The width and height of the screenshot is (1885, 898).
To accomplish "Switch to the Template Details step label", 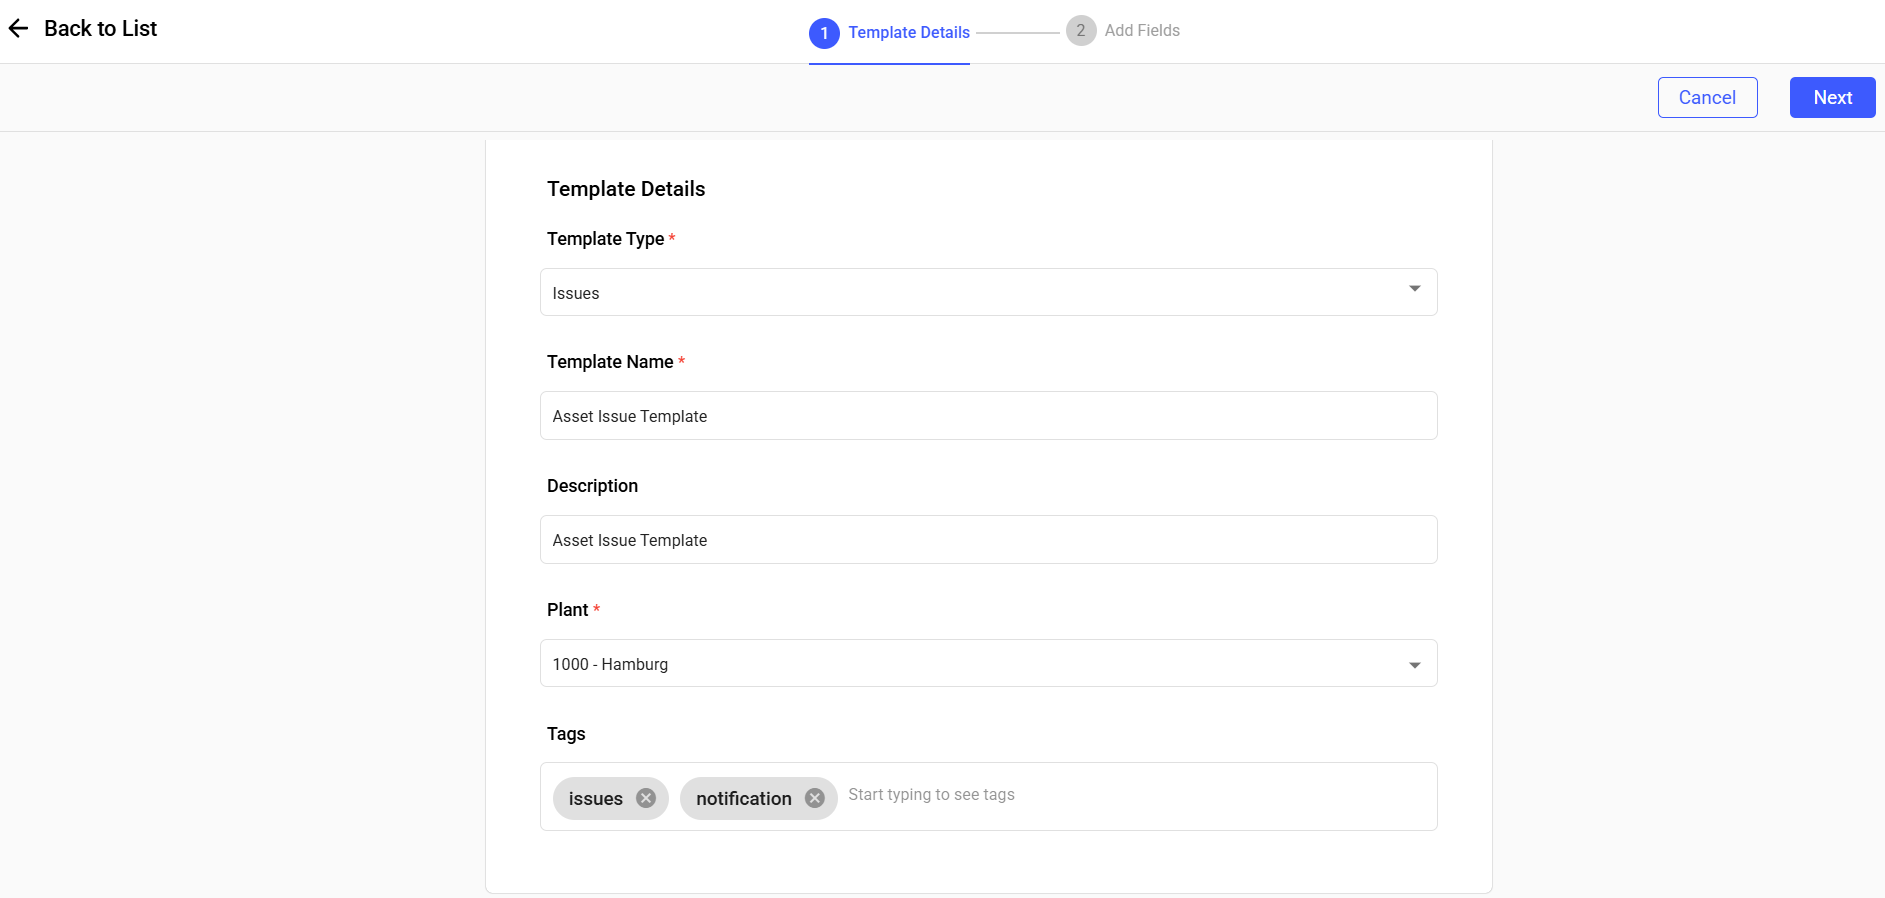I will [908, 33].
